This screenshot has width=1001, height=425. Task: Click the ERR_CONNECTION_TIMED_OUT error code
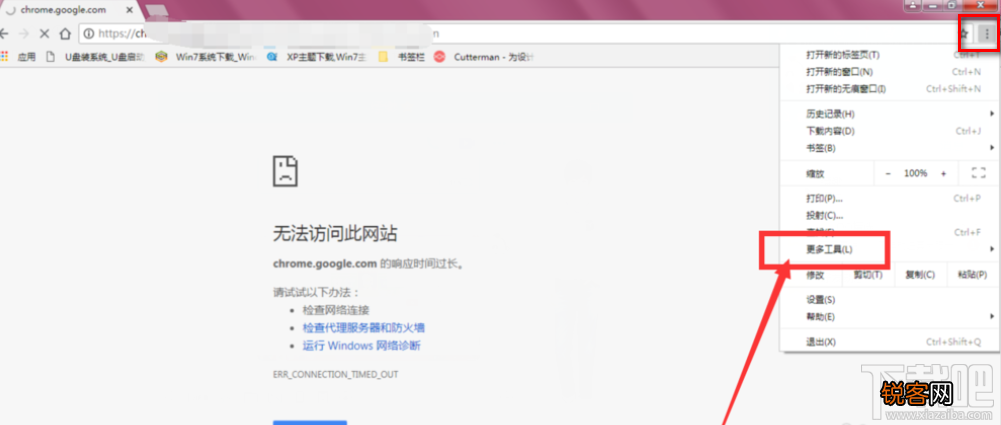coord(335,374)
